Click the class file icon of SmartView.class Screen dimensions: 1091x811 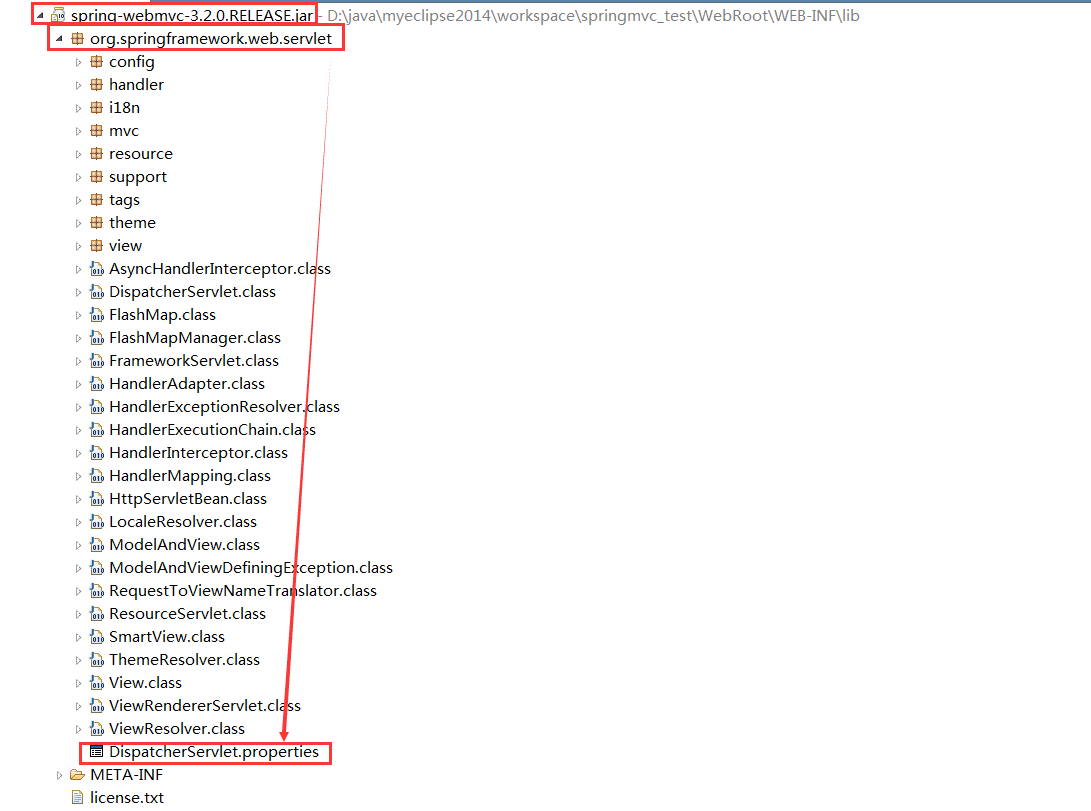point(97,637)
